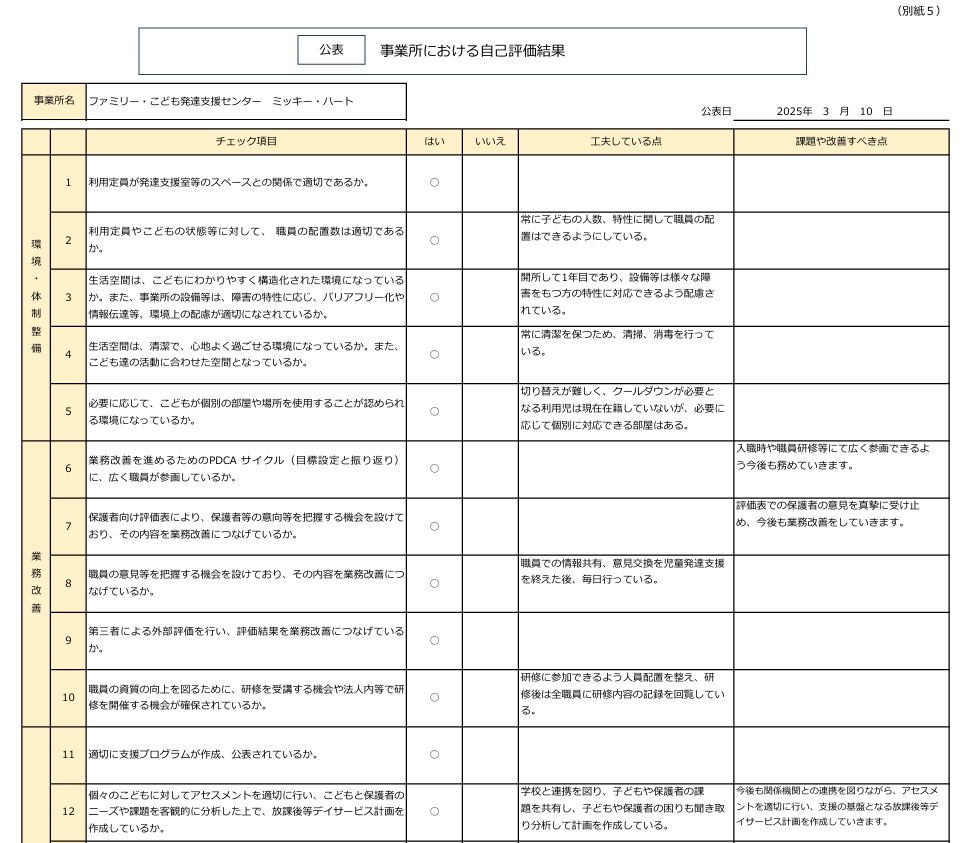Select the はい circle for item 5
This screenshot has height=843, width=971.
pyautogui.click(x=434, y=411)
